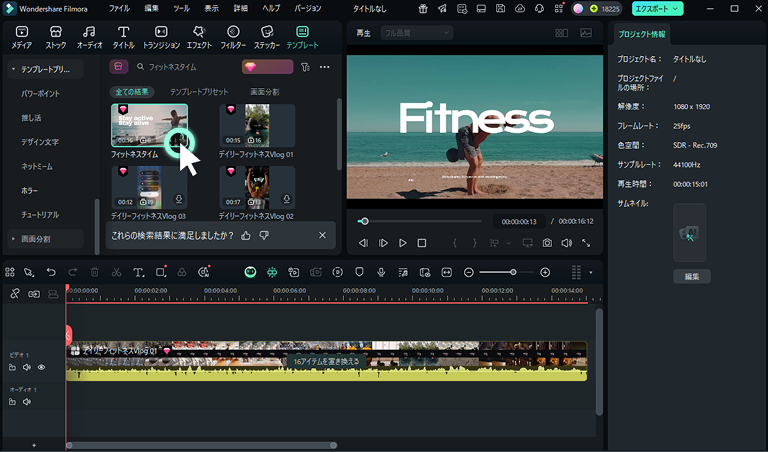768x452 pixels.
Task: Click the microphone voiceover icon
Action: point(381,272)
